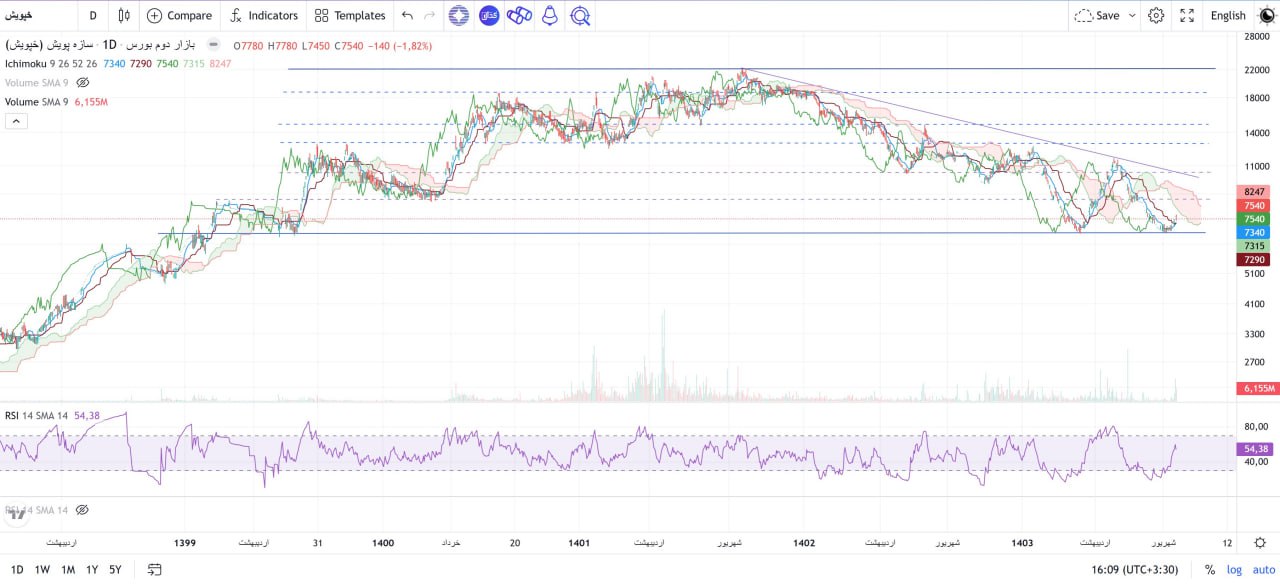Open the Indicators dialog
The width and height of the screenshot is (1280, 587).
(264, 15)
